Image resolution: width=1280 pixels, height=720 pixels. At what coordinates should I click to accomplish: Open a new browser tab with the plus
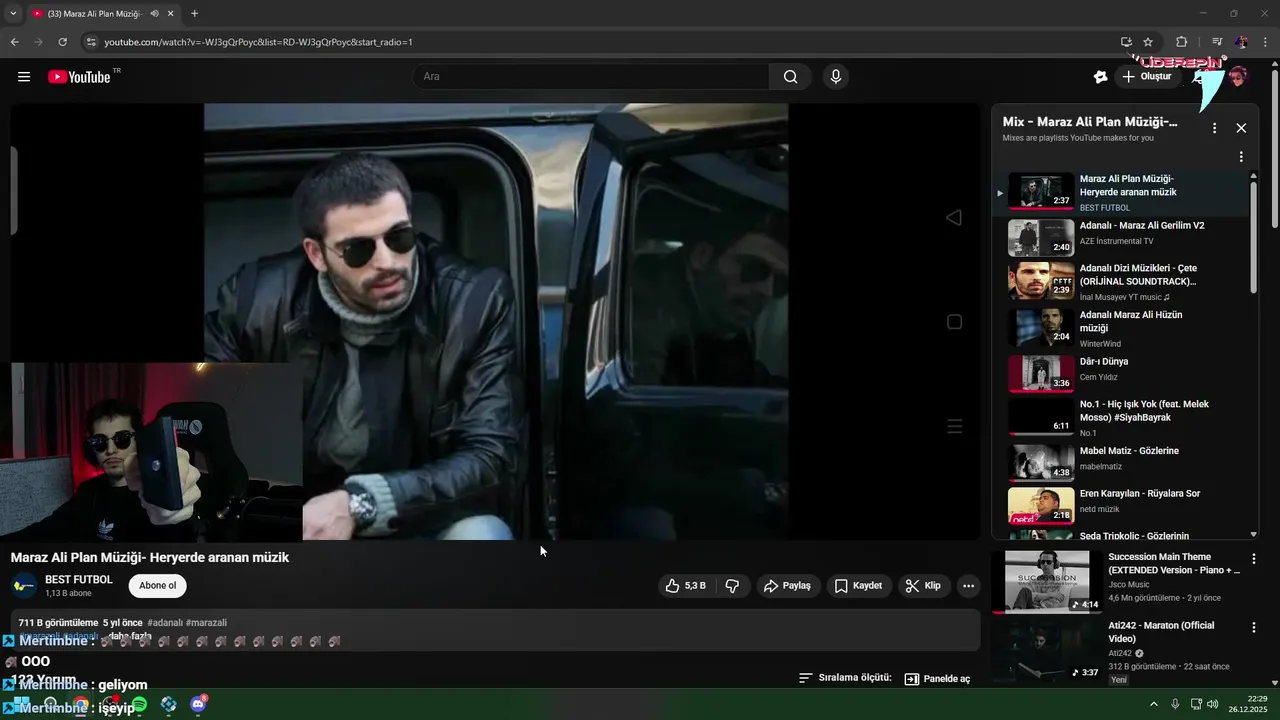194,14
